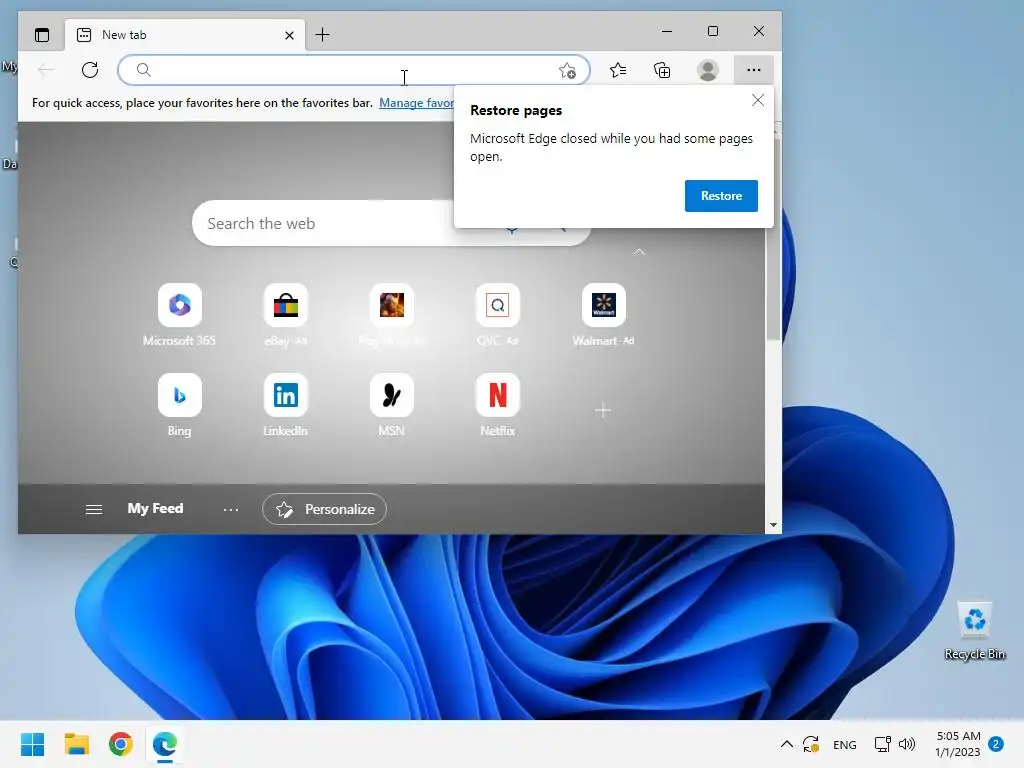Viewport: 1024px width, 768px height.
Task: Maximize the Edge window
Action: [712, 31]
